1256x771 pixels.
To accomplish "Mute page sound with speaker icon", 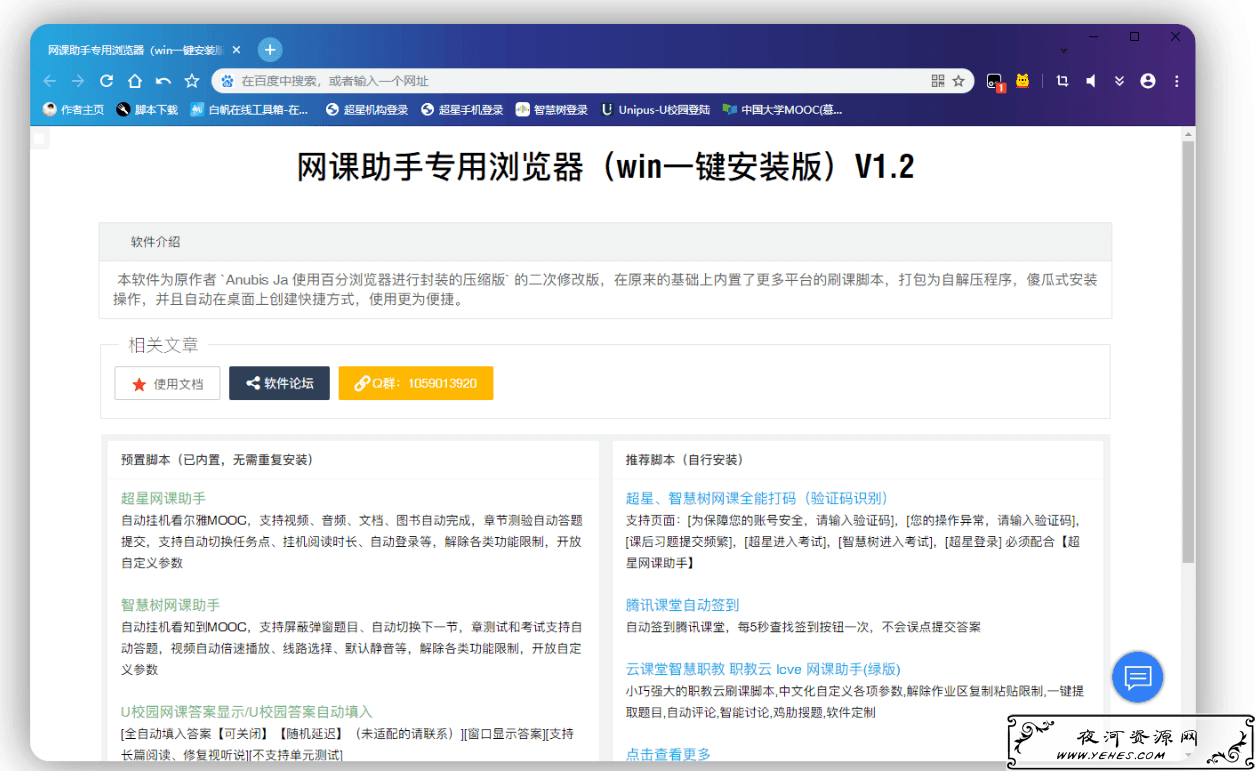I will [1091, 81].
